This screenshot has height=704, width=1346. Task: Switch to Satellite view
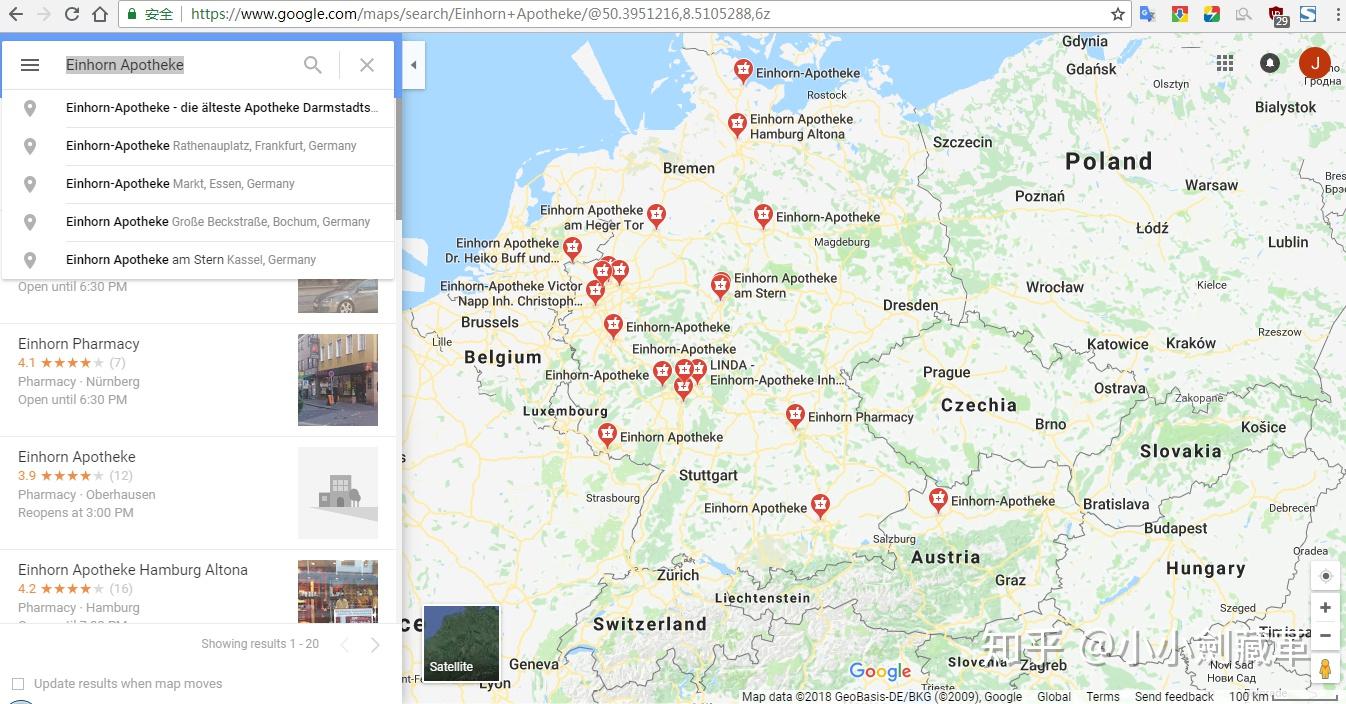(x=461, y=643)
